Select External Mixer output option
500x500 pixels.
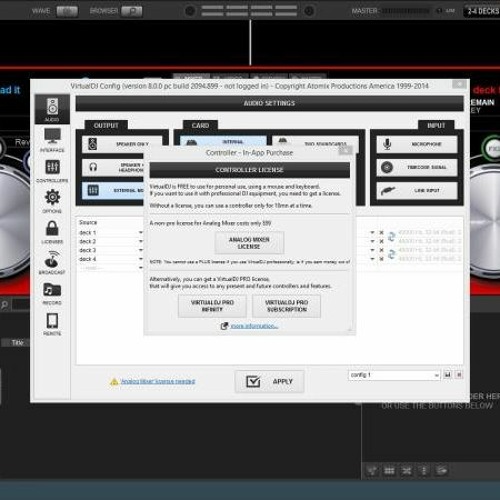(x=113, y=190)
